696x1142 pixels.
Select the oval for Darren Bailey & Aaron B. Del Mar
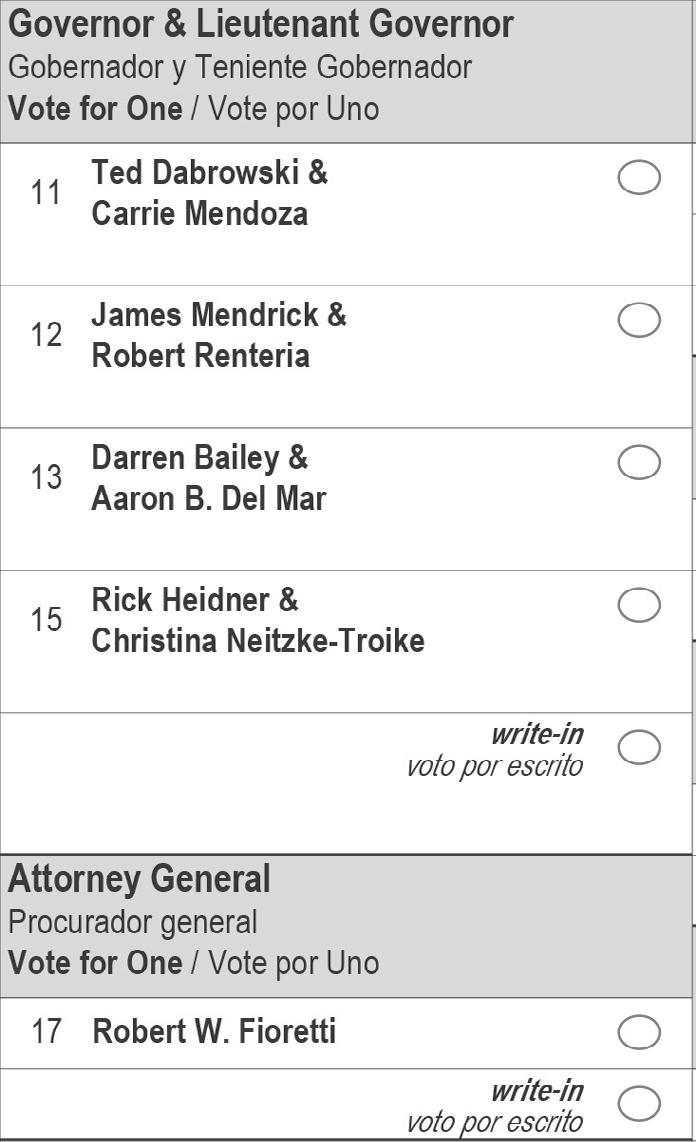tap(639, 463)
